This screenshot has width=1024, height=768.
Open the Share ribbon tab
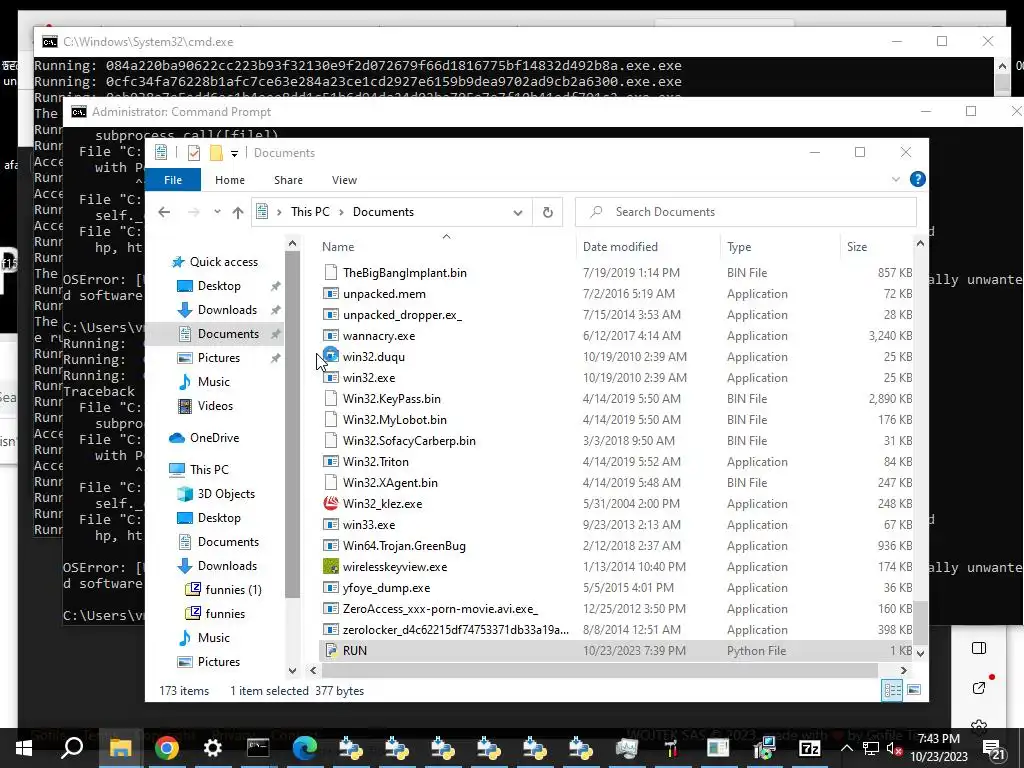tap(288, 180)
